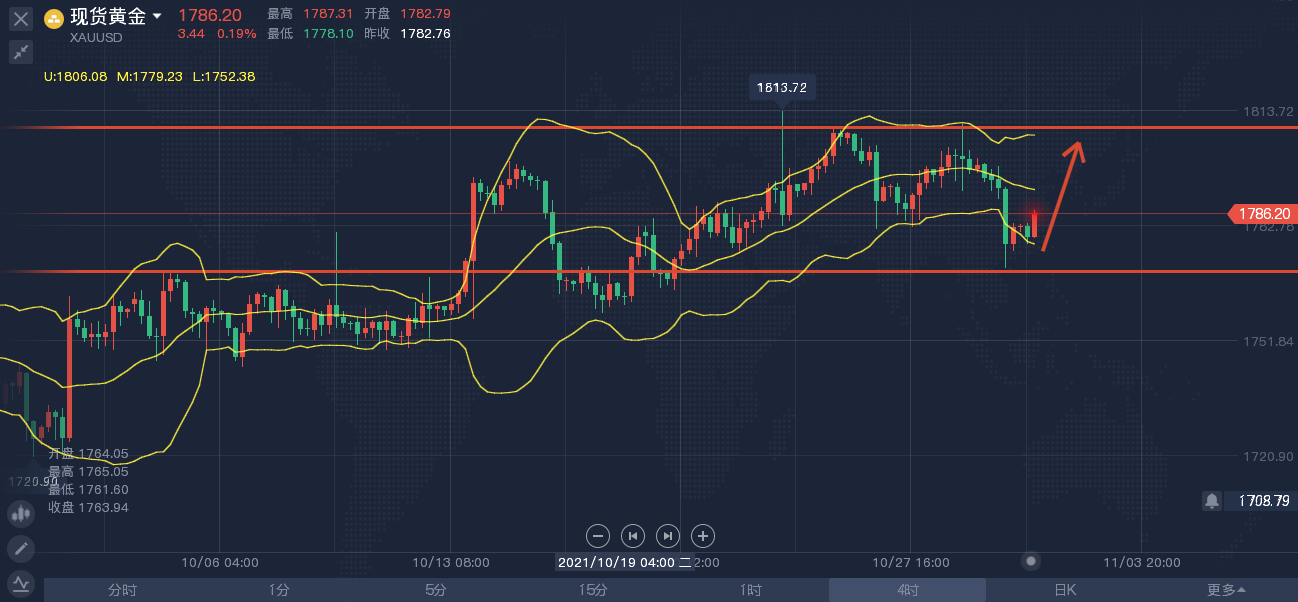Select the 4时 timeframe tab

click(x=907, y=590)
